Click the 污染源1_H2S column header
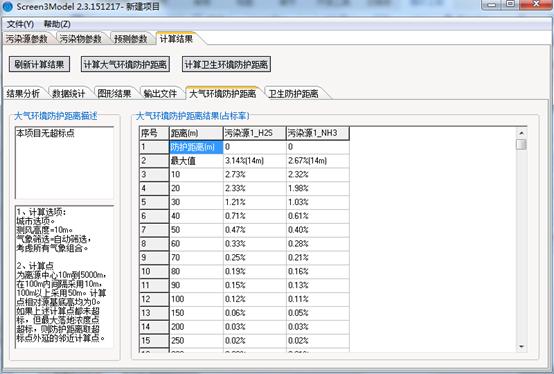The width and height of the screenshot is (554, 374). (x=255, y=133)
